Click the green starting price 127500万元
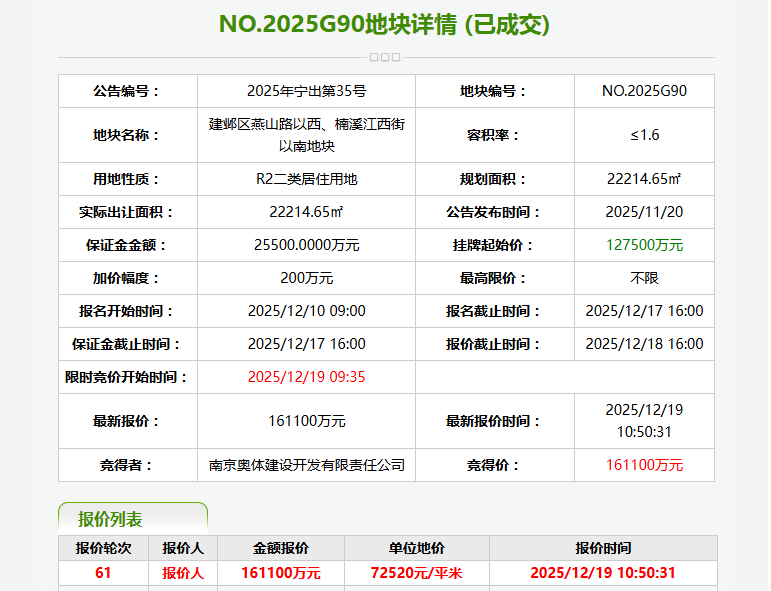Screen dimensions: 771x591 (644, 245)
